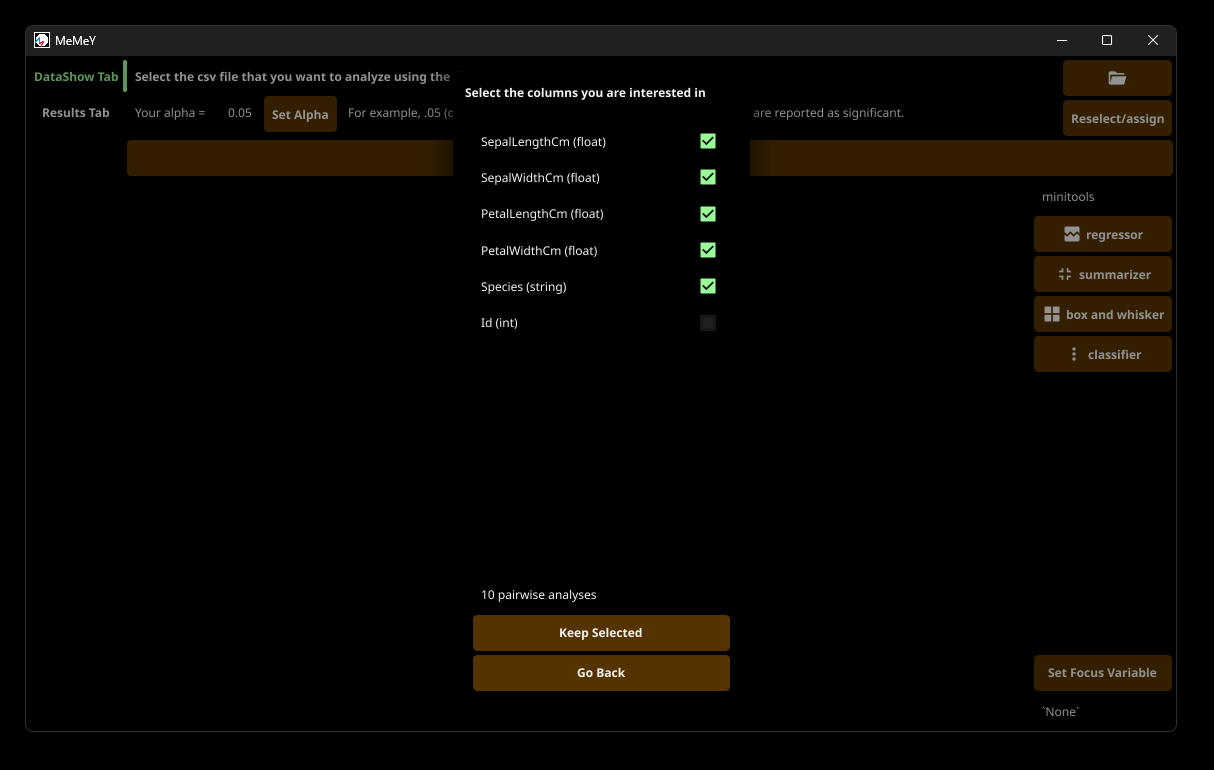The width and height of the screenshot is (1214, 770).
Task: Toggle PetalWidthCm (float) checkbox
Action: click(x=708, y=250)
